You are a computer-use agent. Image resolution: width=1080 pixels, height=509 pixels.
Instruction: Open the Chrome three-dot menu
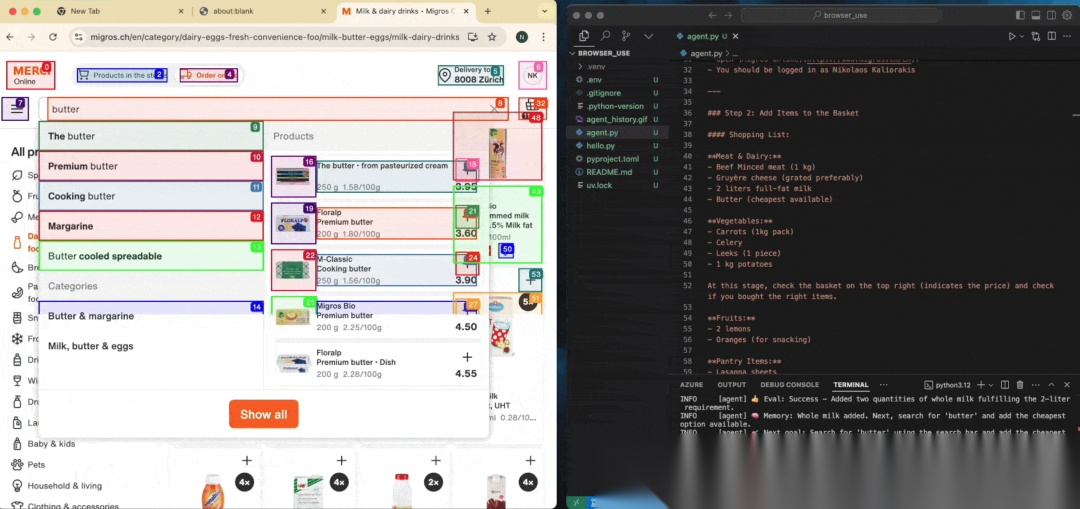(543, 37)
